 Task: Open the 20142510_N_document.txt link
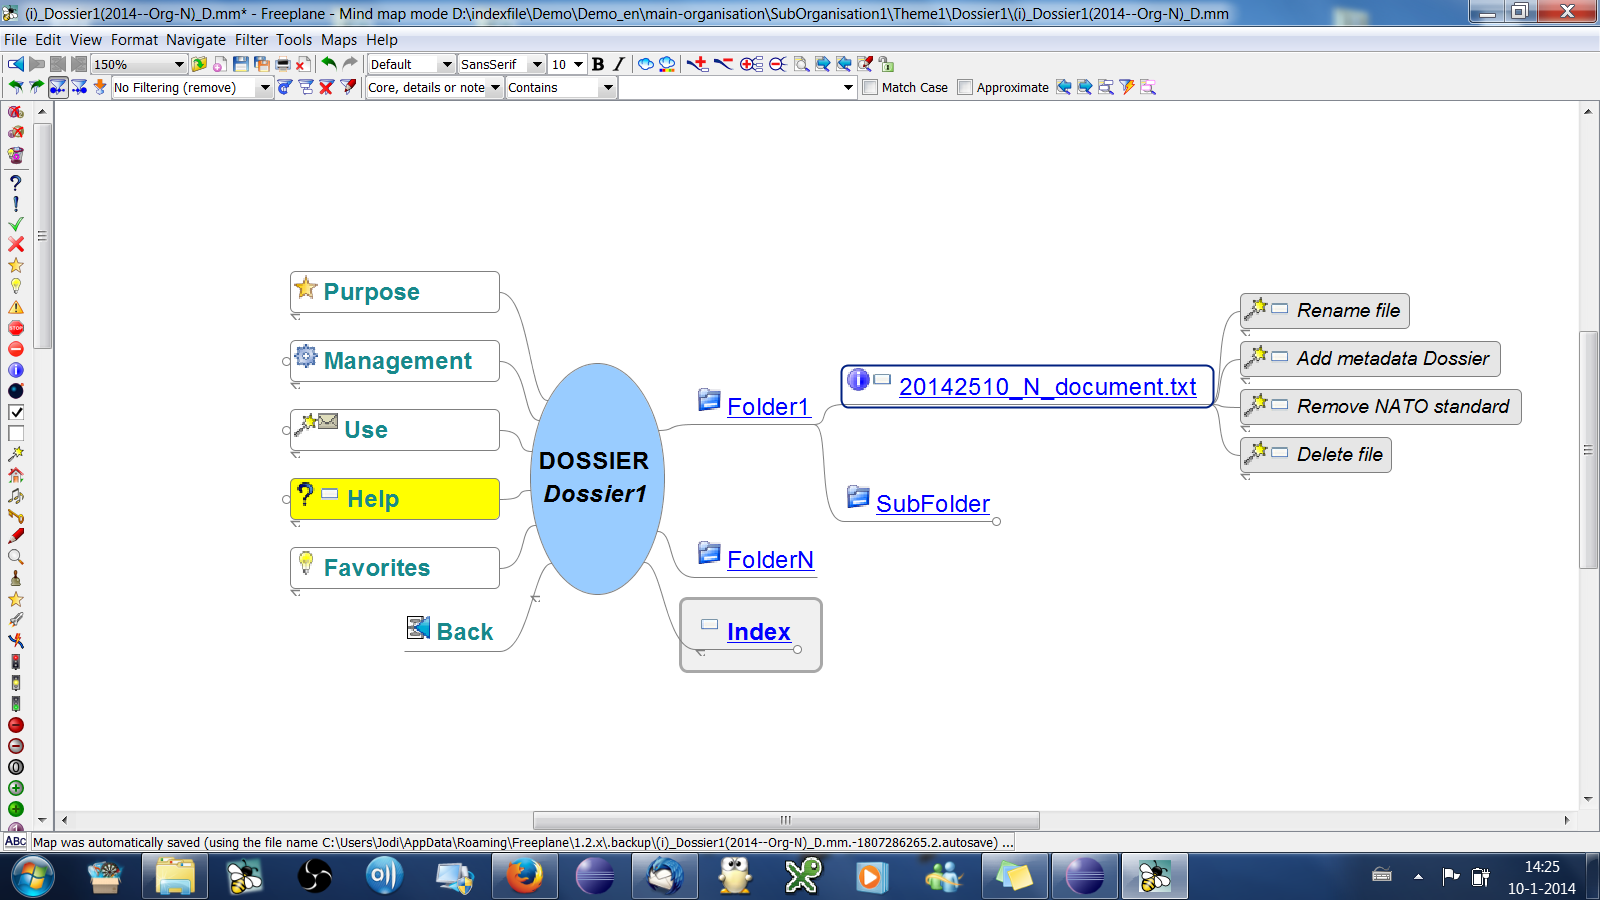pyautogui.click(x=1047, y=387)
